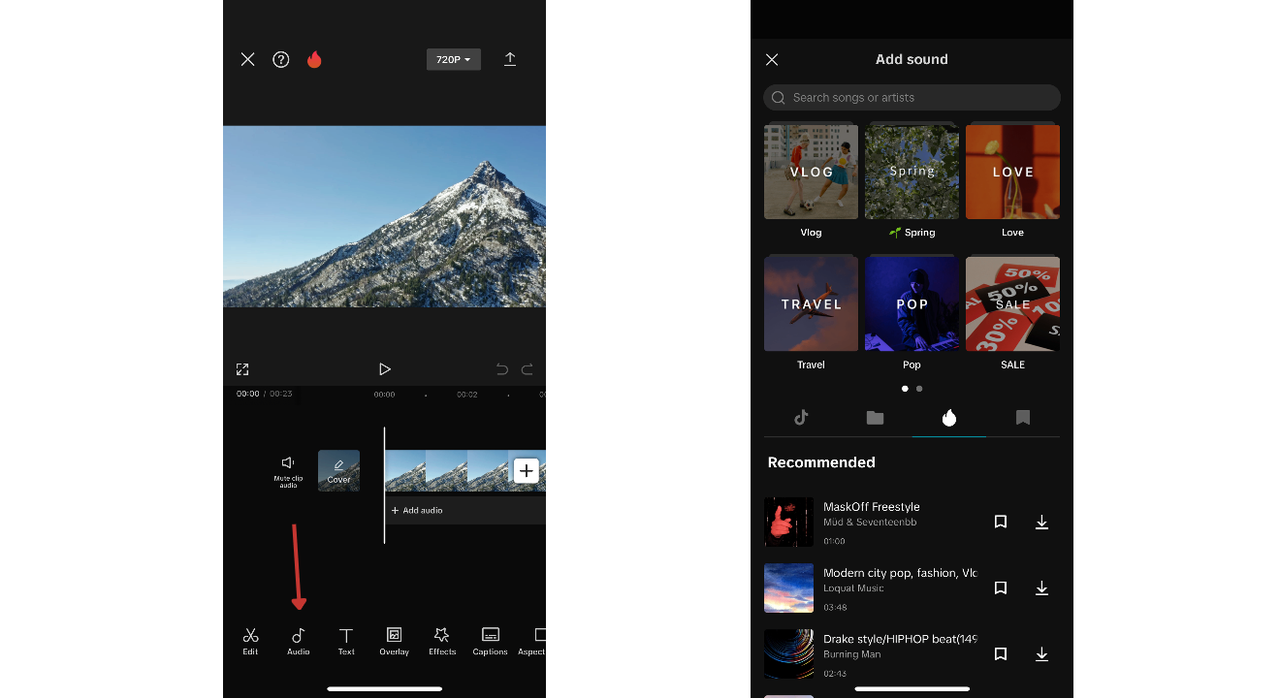Select Modern city pop, fashion track title
The height and width of the screenshot is (698, 1280).
click(x=900, y=573)
